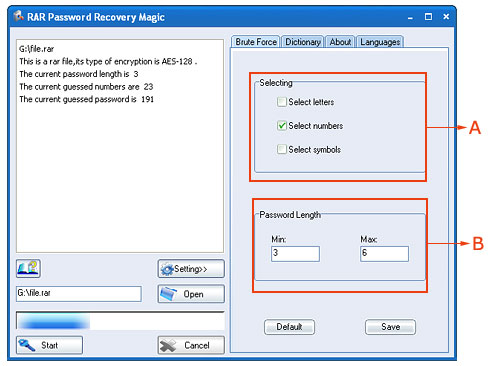
Task: Click the 'G:\file.rar' line in the log
Action: [x=36, y=49]
